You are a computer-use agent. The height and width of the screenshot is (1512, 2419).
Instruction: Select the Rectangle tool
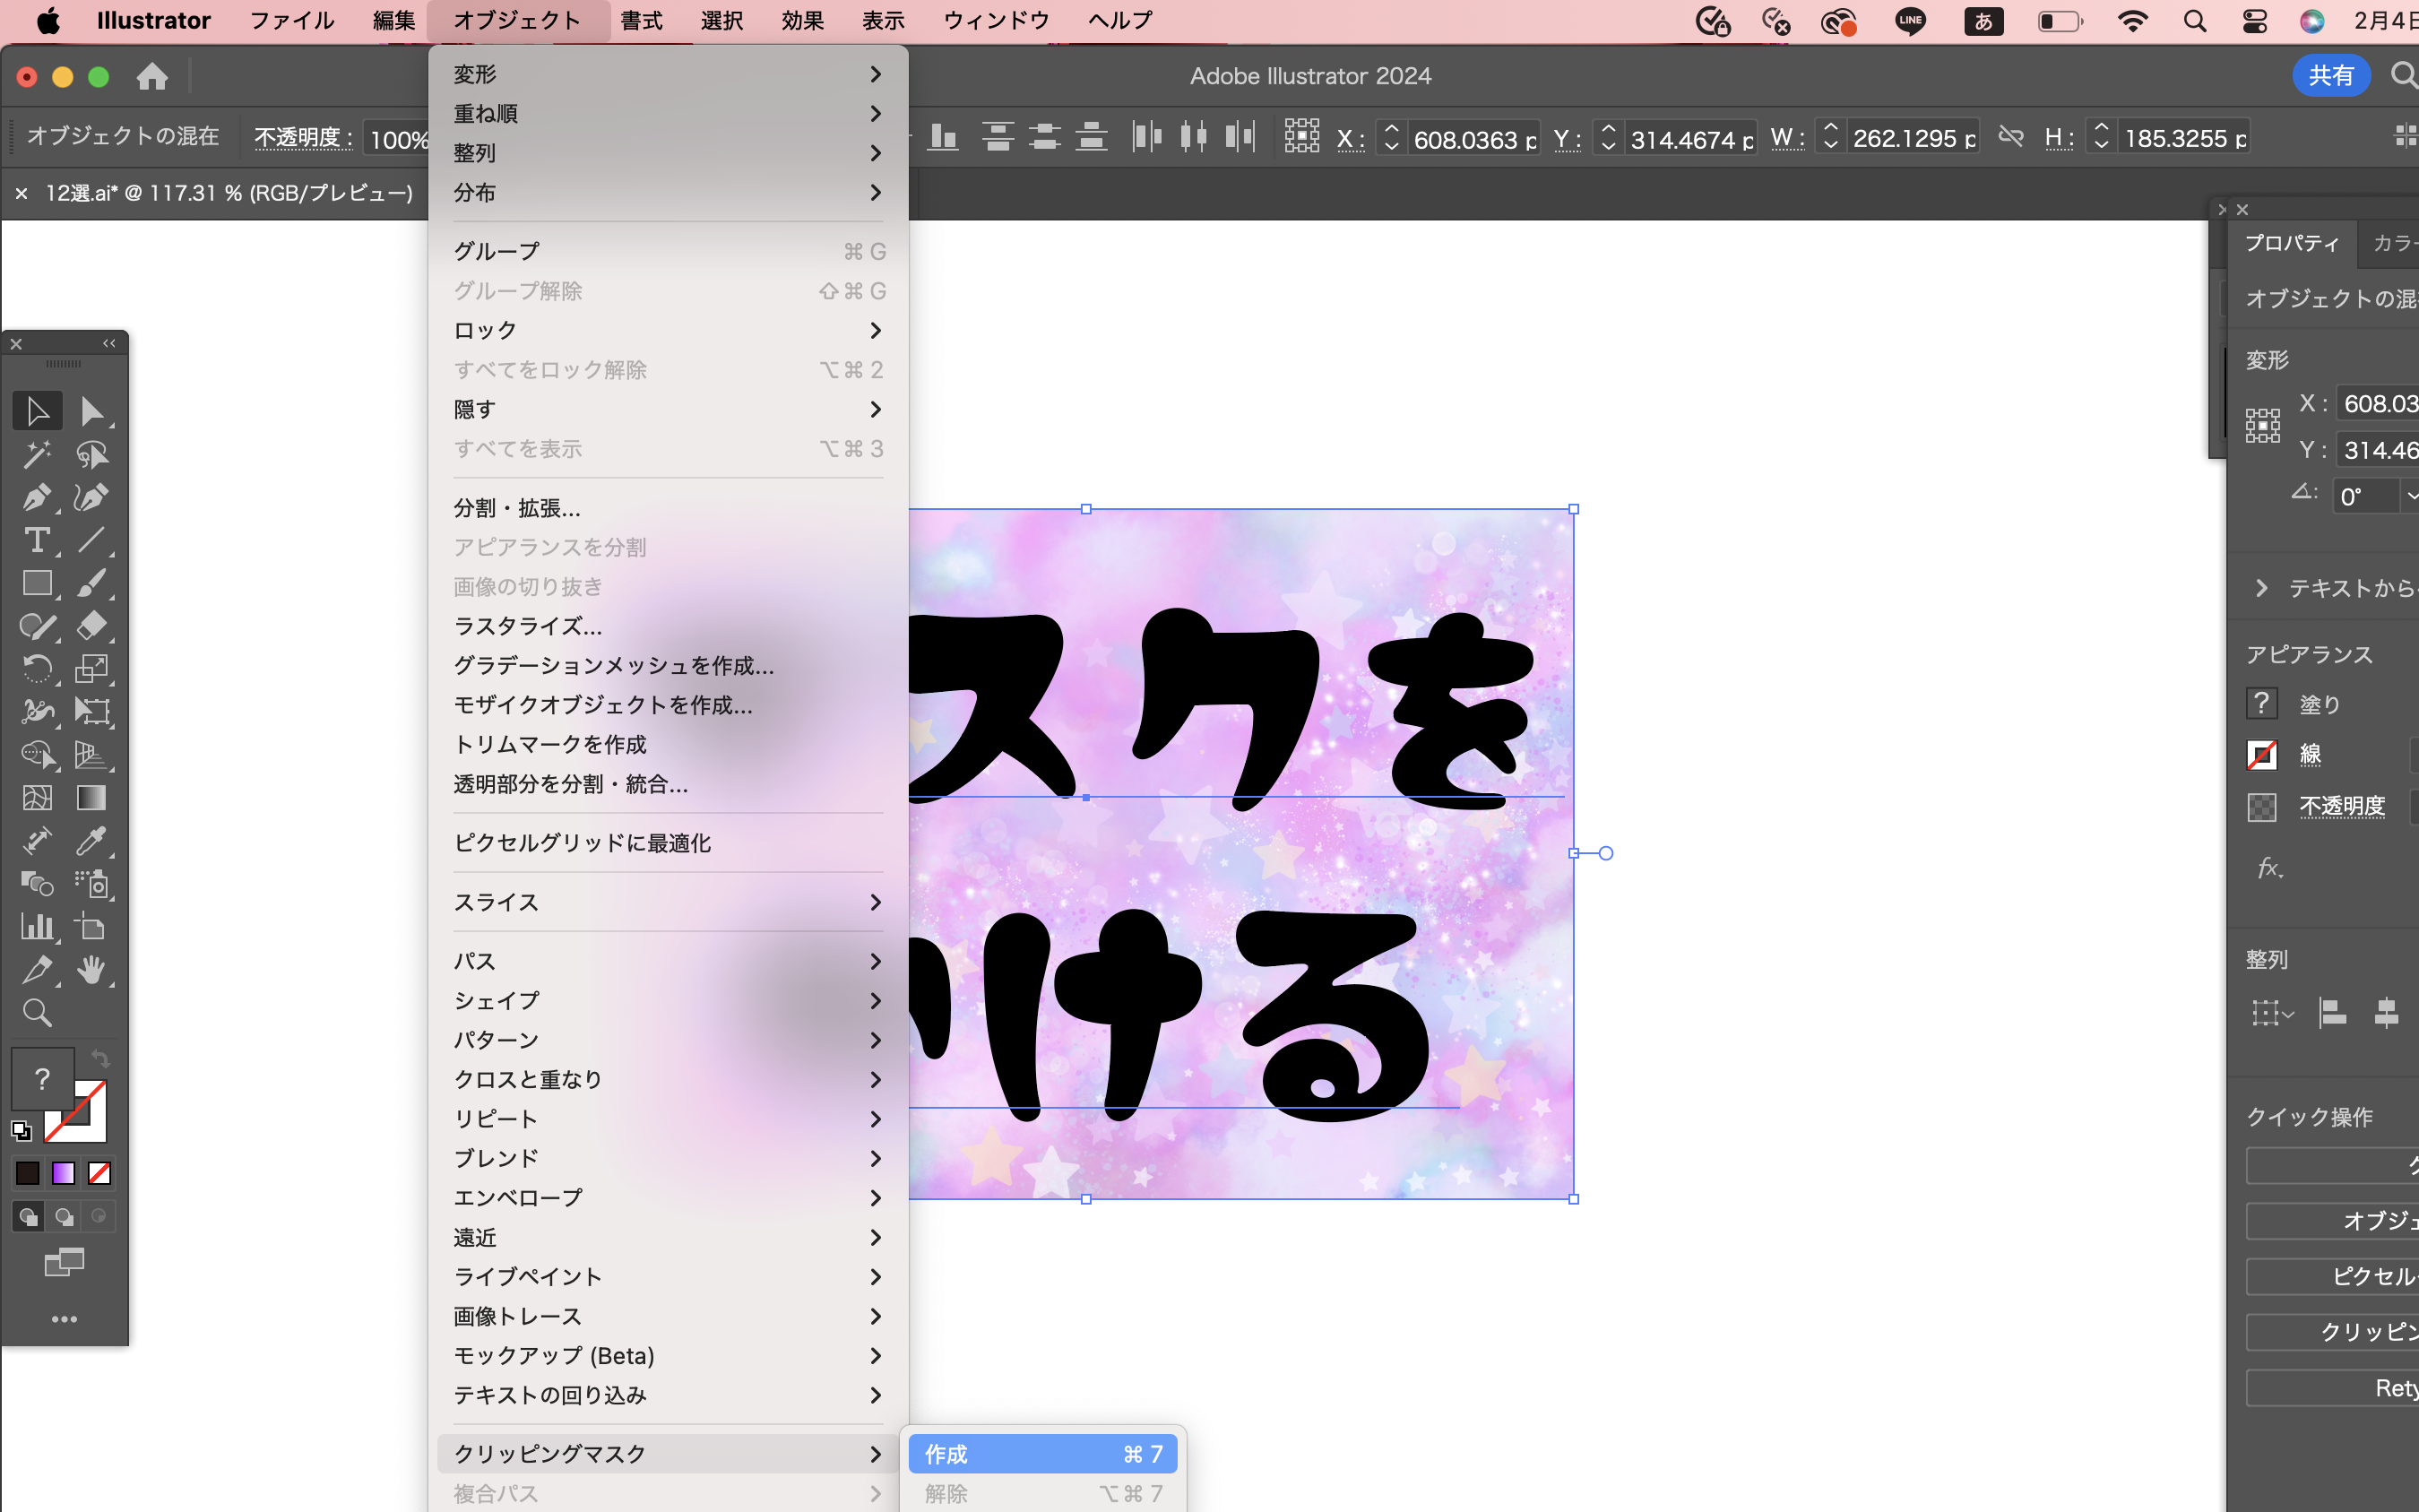37,583
